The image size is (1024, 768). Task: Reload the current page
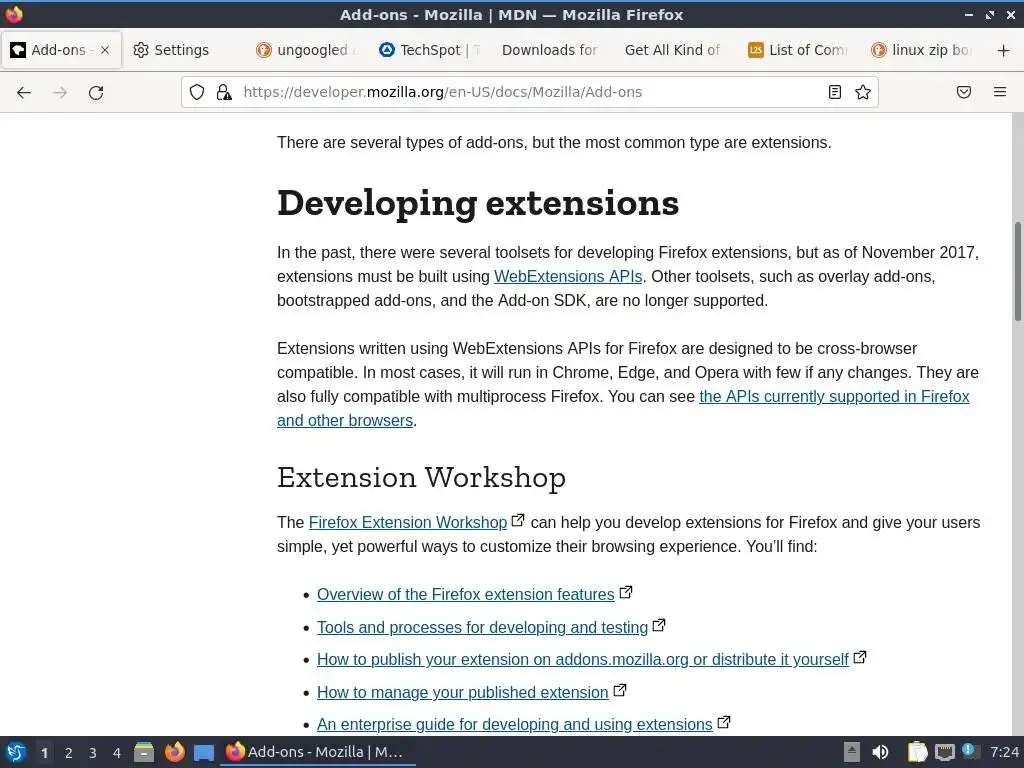pos(96,93)
